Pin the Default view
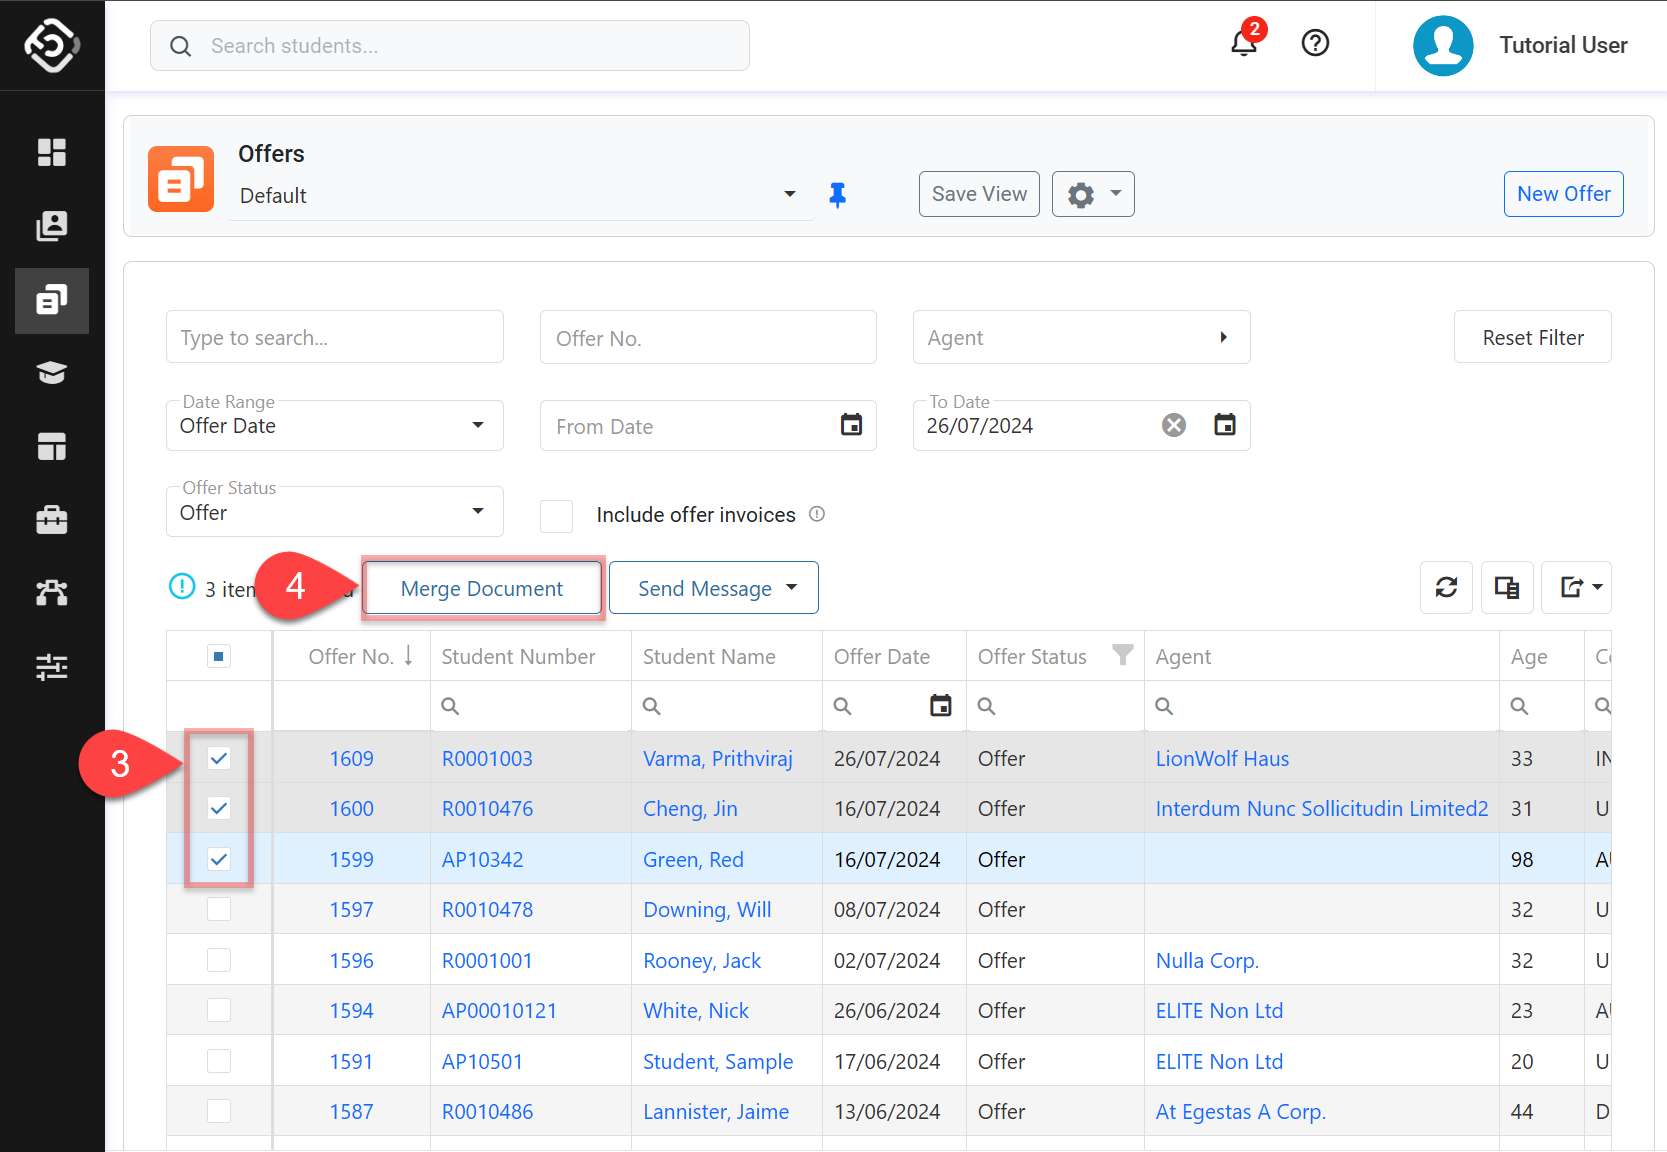 point(838,195)
